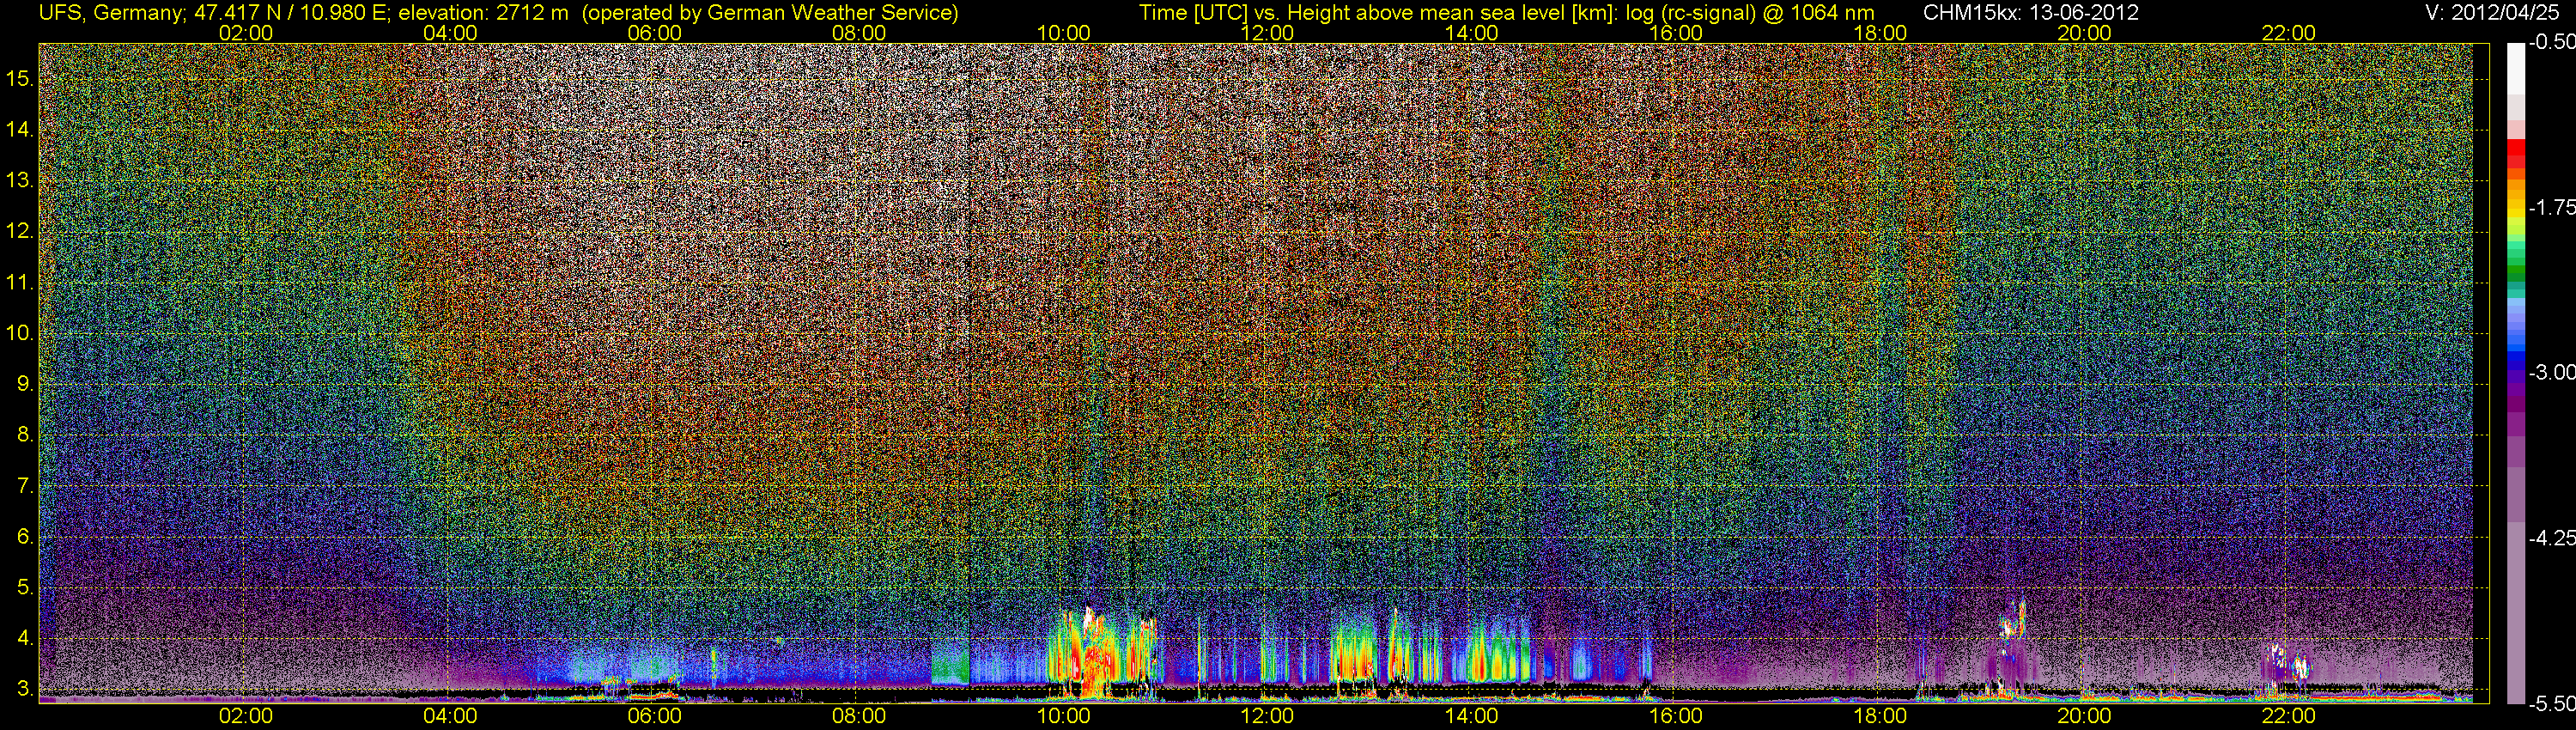Click the 06:00 label on the bottom time axis
This screenshot has width=2576, height=730.
coord(654,716)
